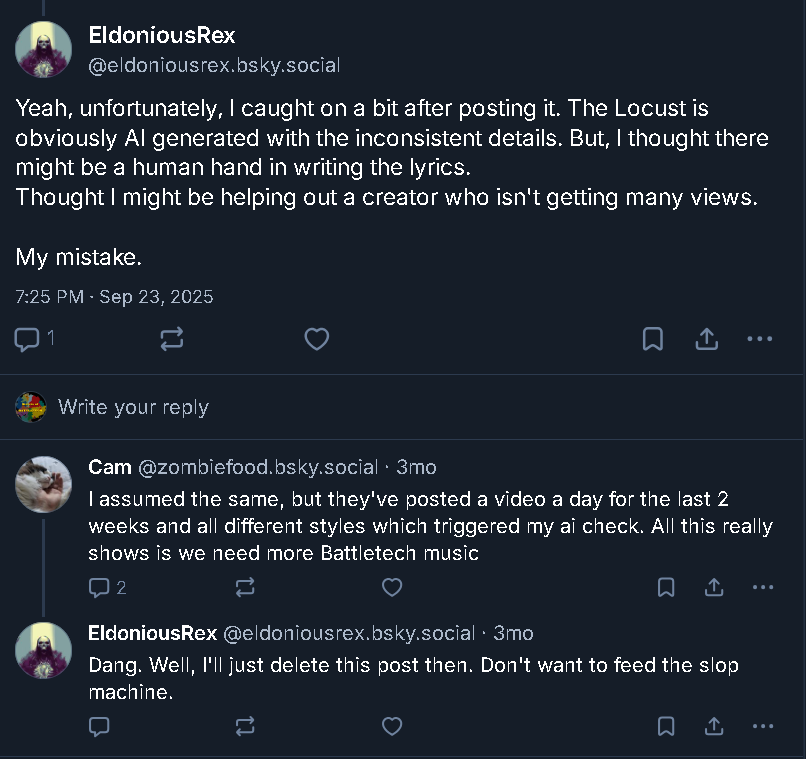Screen dimensions: 806x759
Task: Repost Cam's reply
Action: (245, 587)
